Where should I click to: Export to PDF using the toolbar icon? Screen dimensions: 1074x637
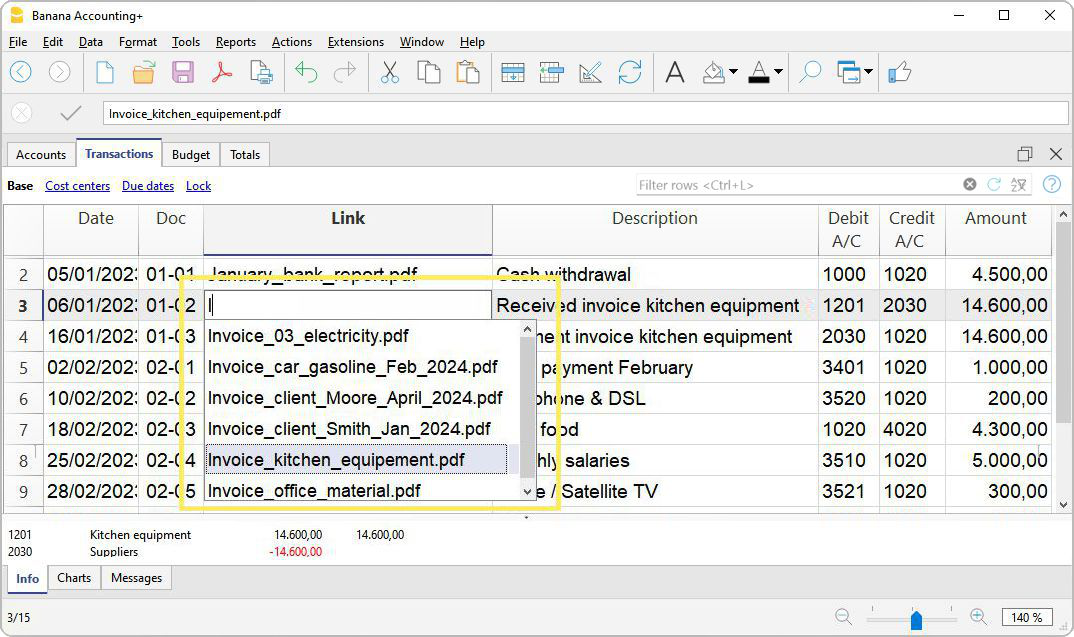(x=221, y=72)
